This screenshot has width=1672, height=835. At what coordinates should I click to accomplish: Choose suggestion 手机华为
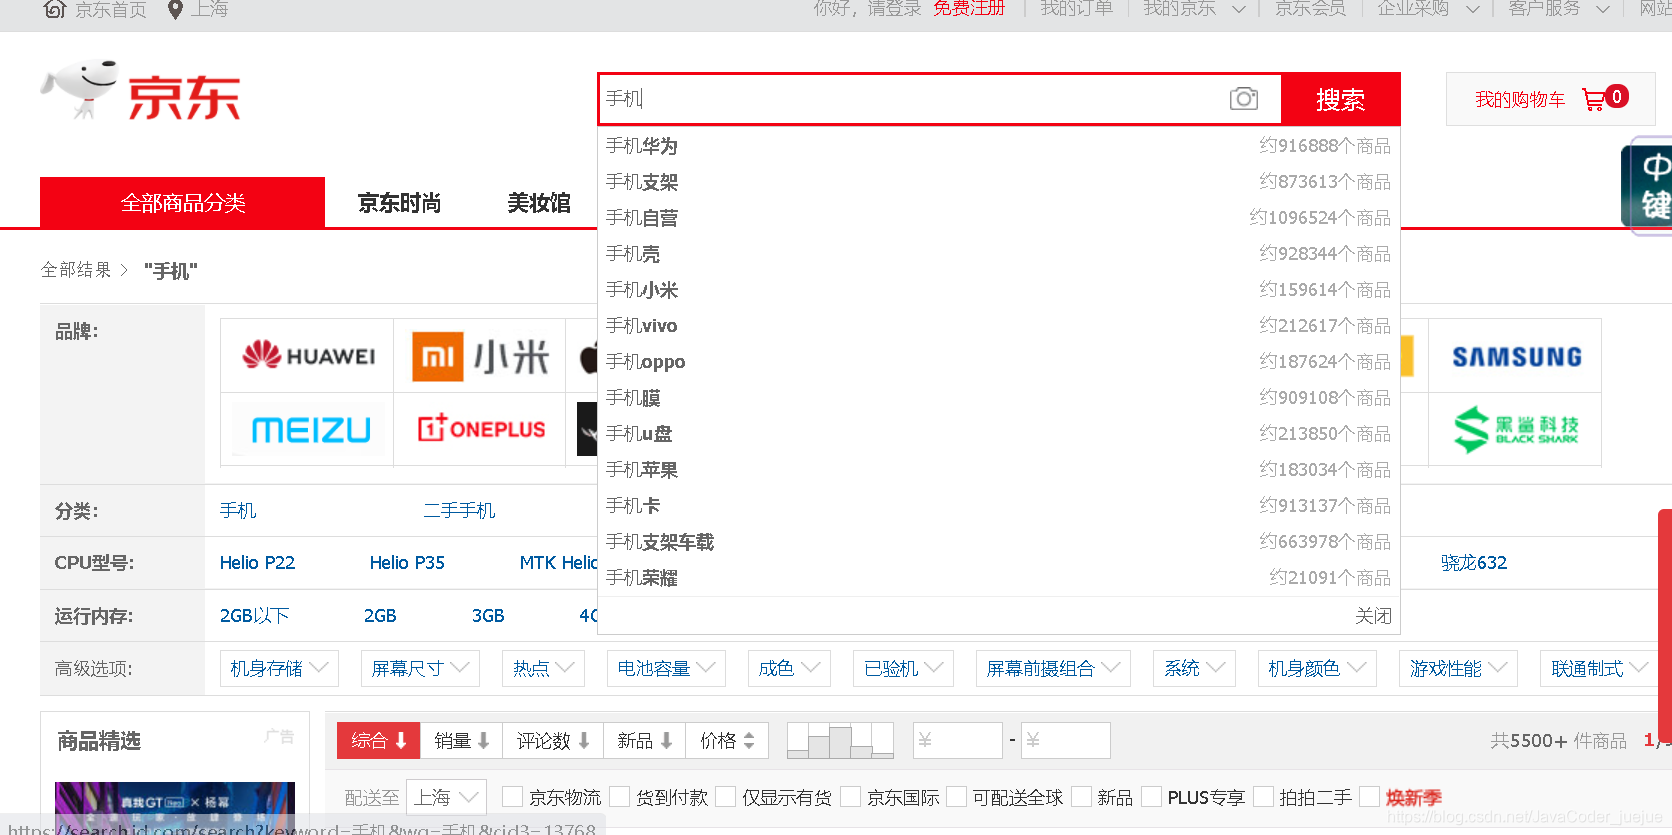point(998,146)
